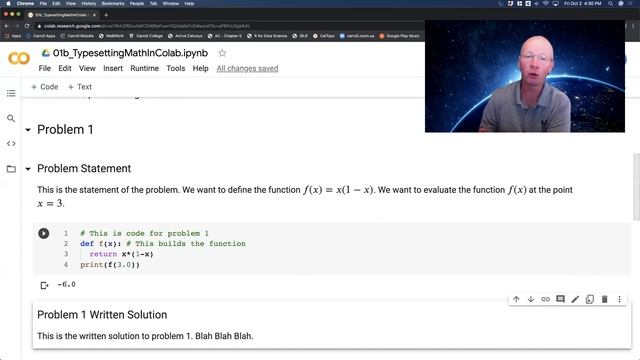Open the table of contents sidebar icon
This screenshot has height=360, width=640.
tap(11, 93)
